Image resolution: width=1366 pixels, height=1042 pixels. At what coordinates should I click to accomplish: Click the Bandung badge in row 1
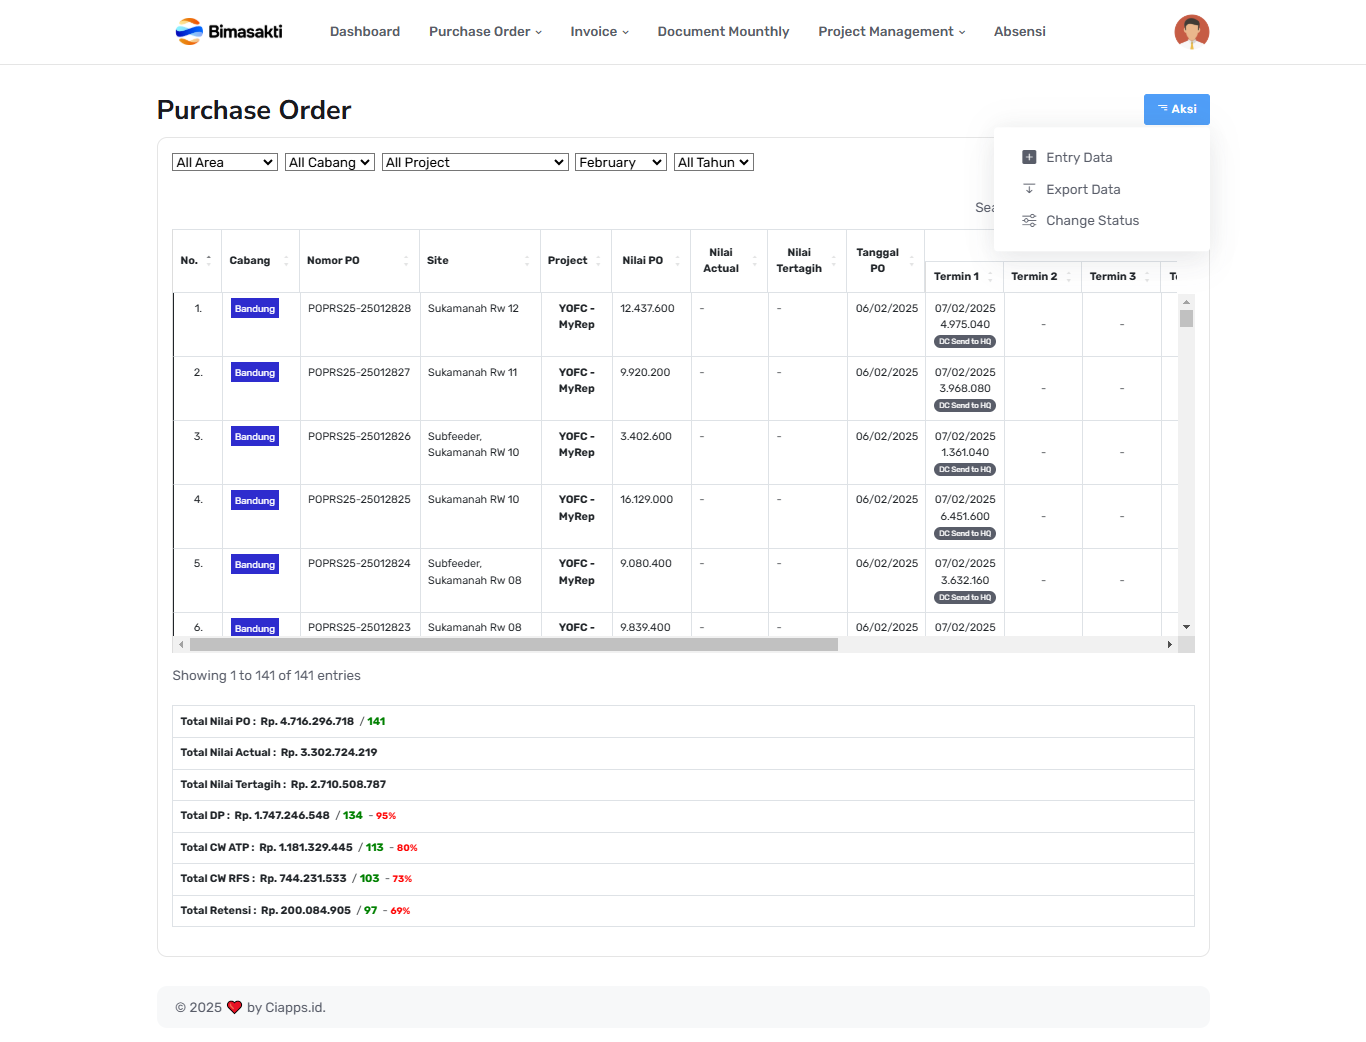click(x=254, y=309)
